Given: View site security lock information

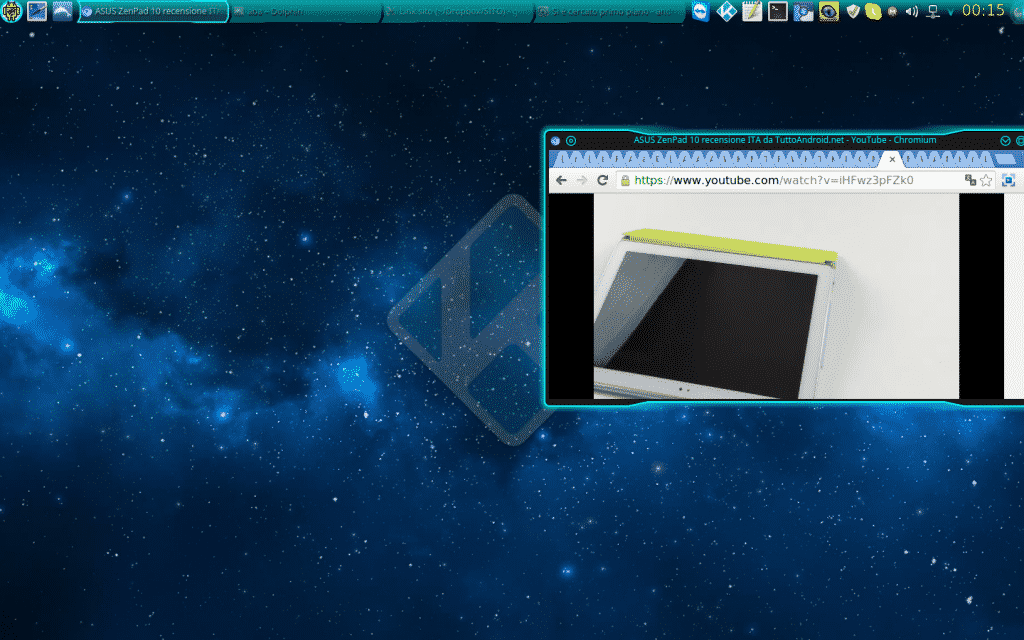Looking at the screenshot, I should coord(625,181).
